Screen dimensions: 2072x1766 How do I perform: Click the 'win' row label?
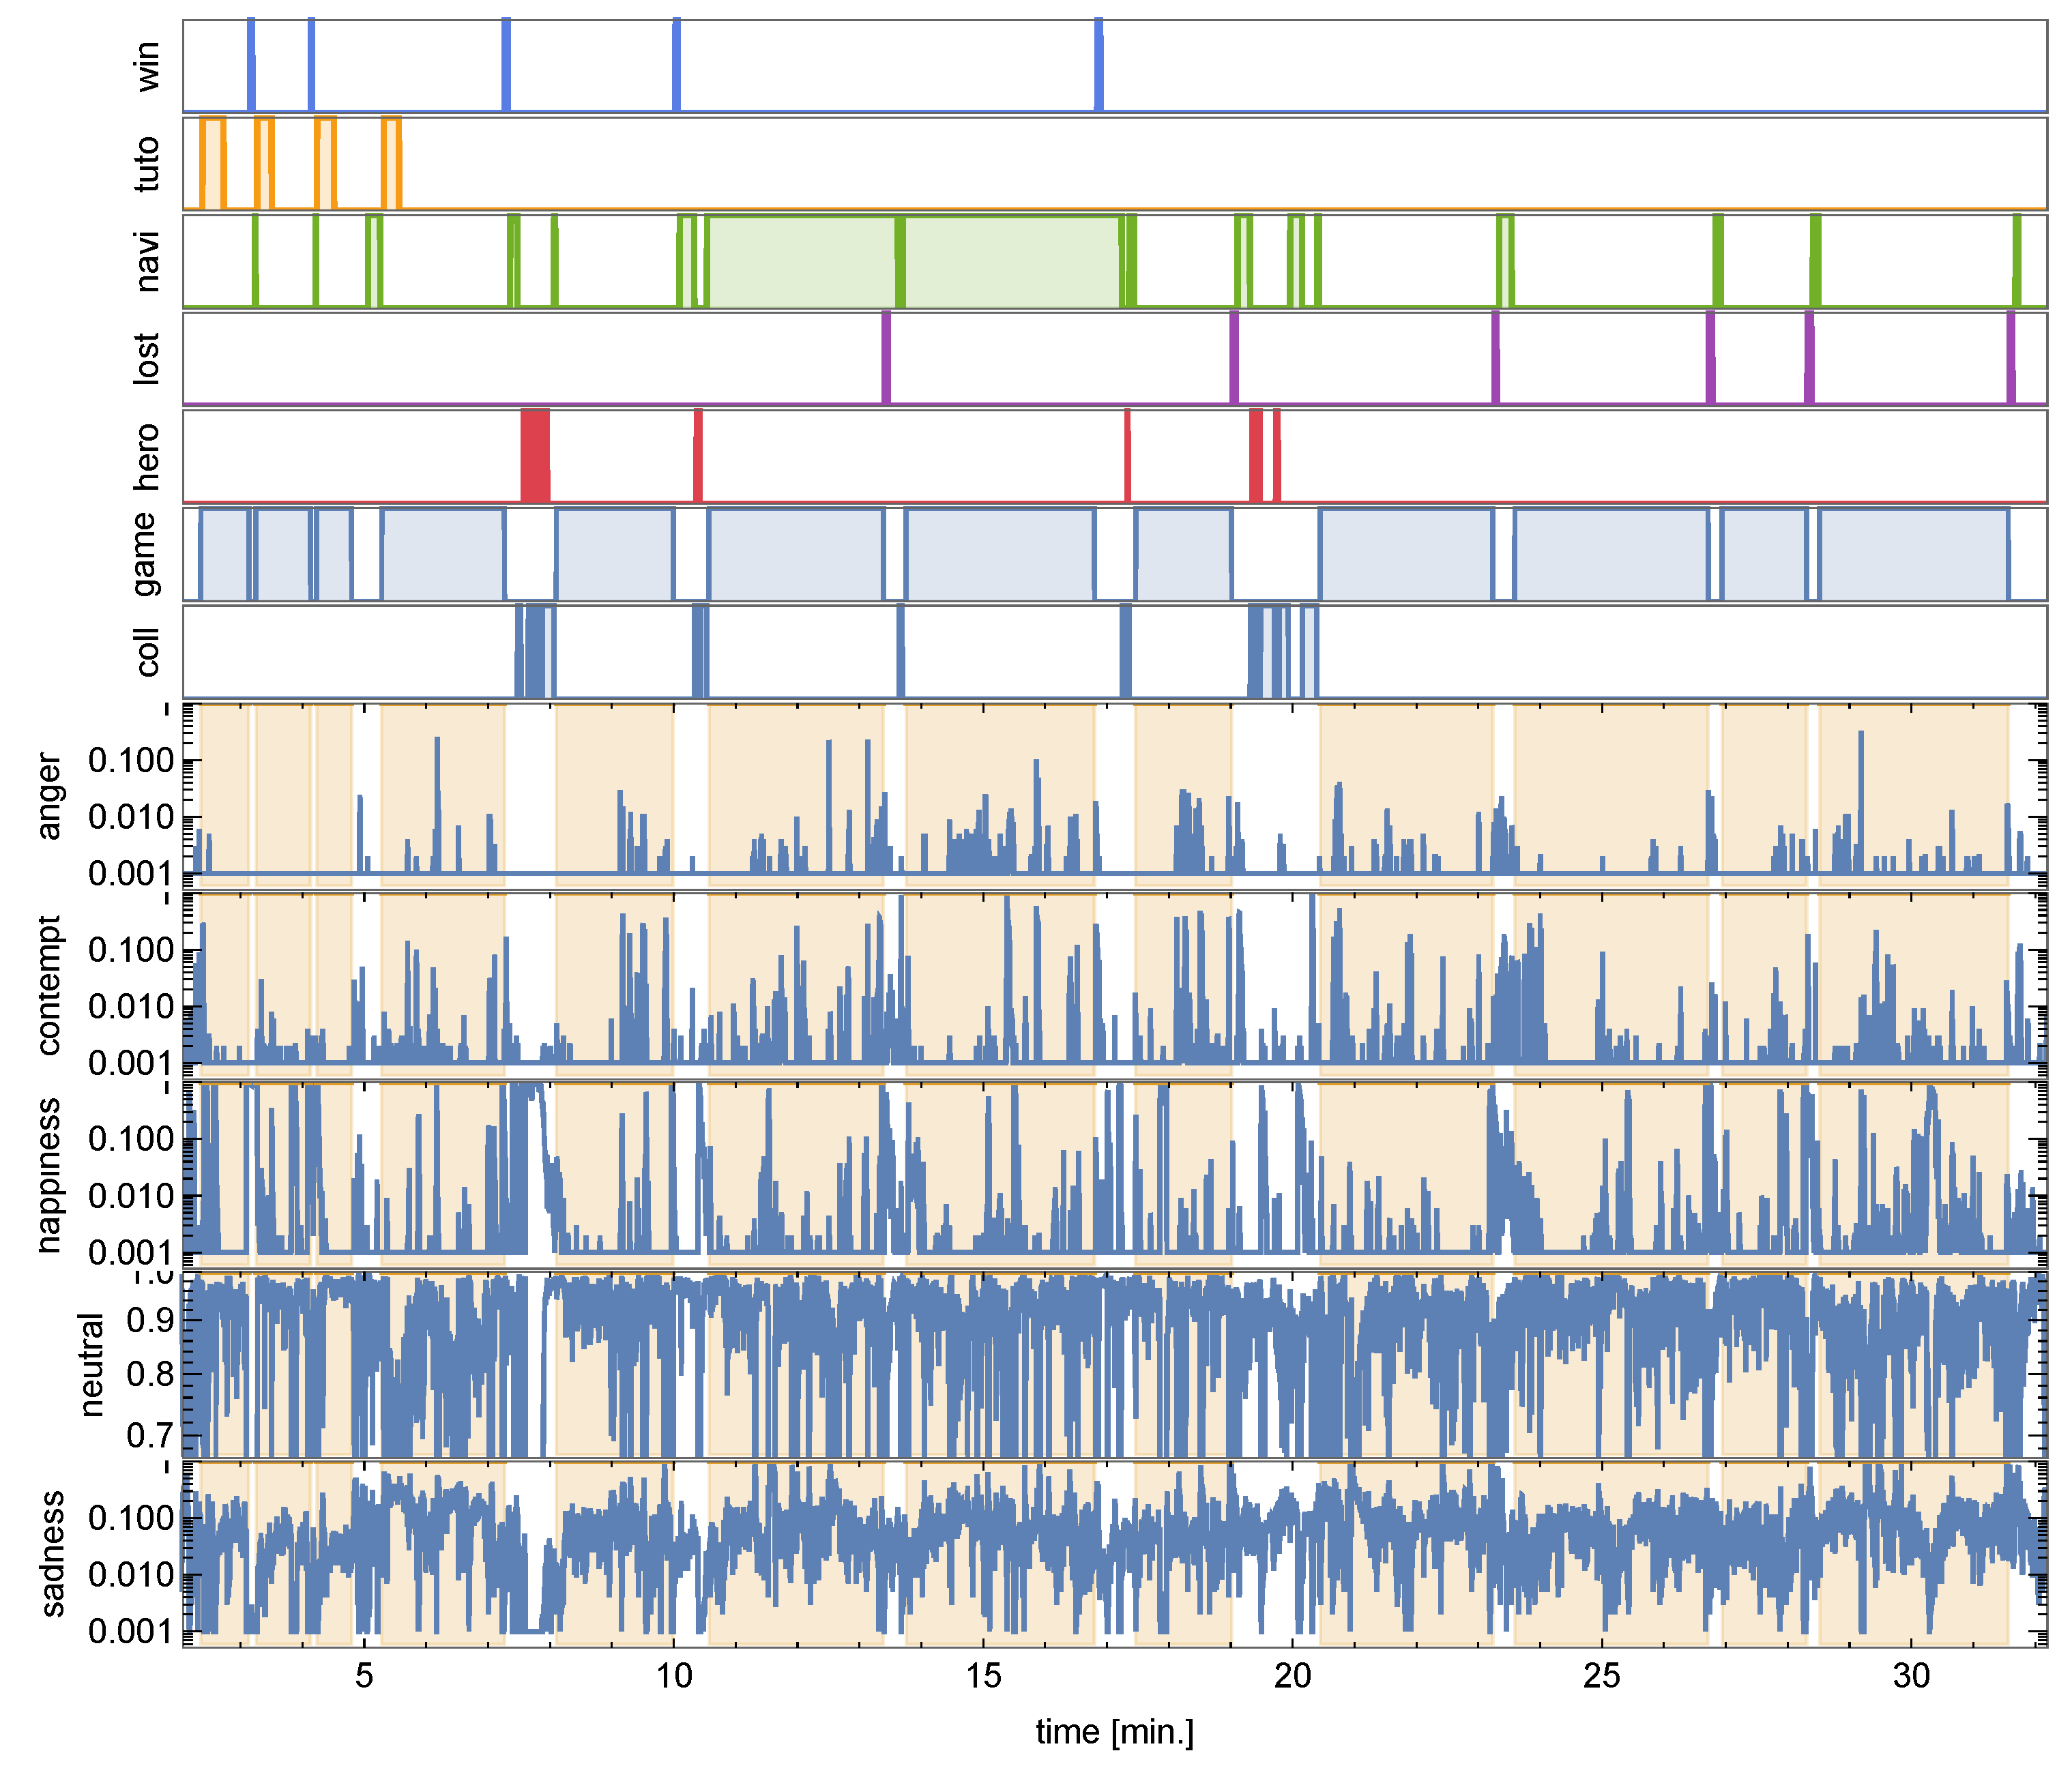147,66
